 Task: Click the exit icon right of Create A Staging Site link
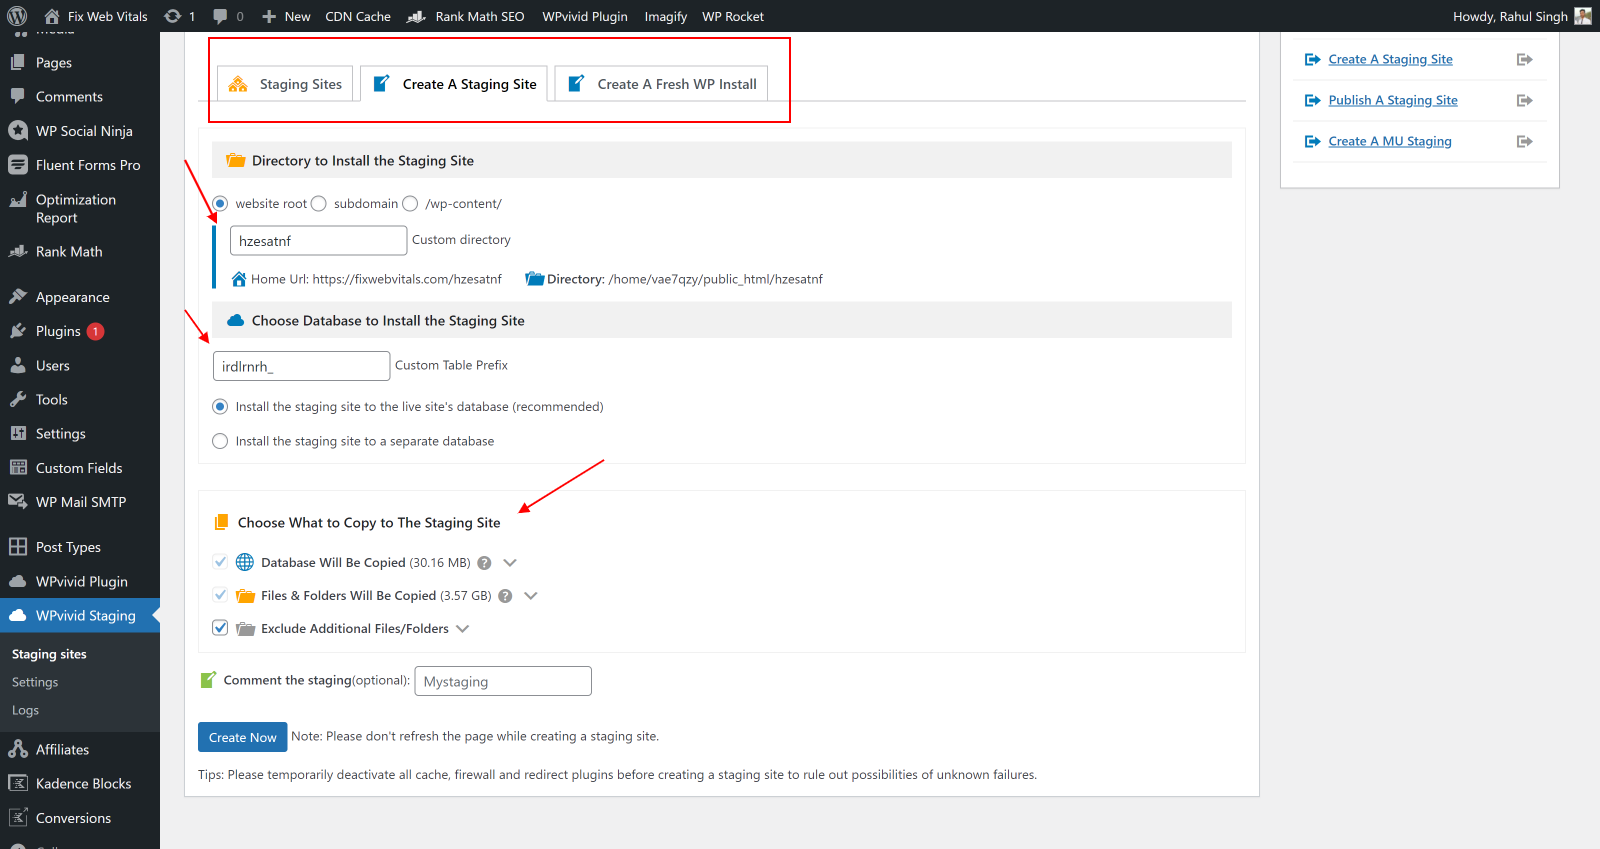tap(1525, 60)
